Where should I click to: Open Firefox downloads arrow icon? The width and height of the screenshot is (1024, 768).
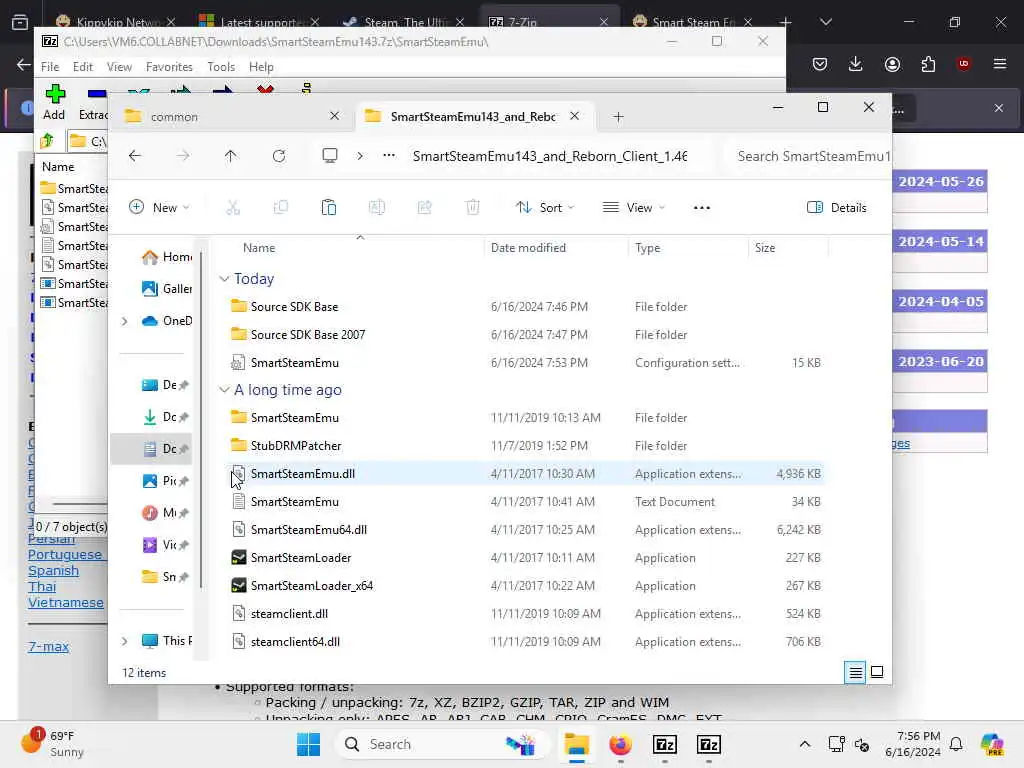pyautogui.click(x=856, y=64)
